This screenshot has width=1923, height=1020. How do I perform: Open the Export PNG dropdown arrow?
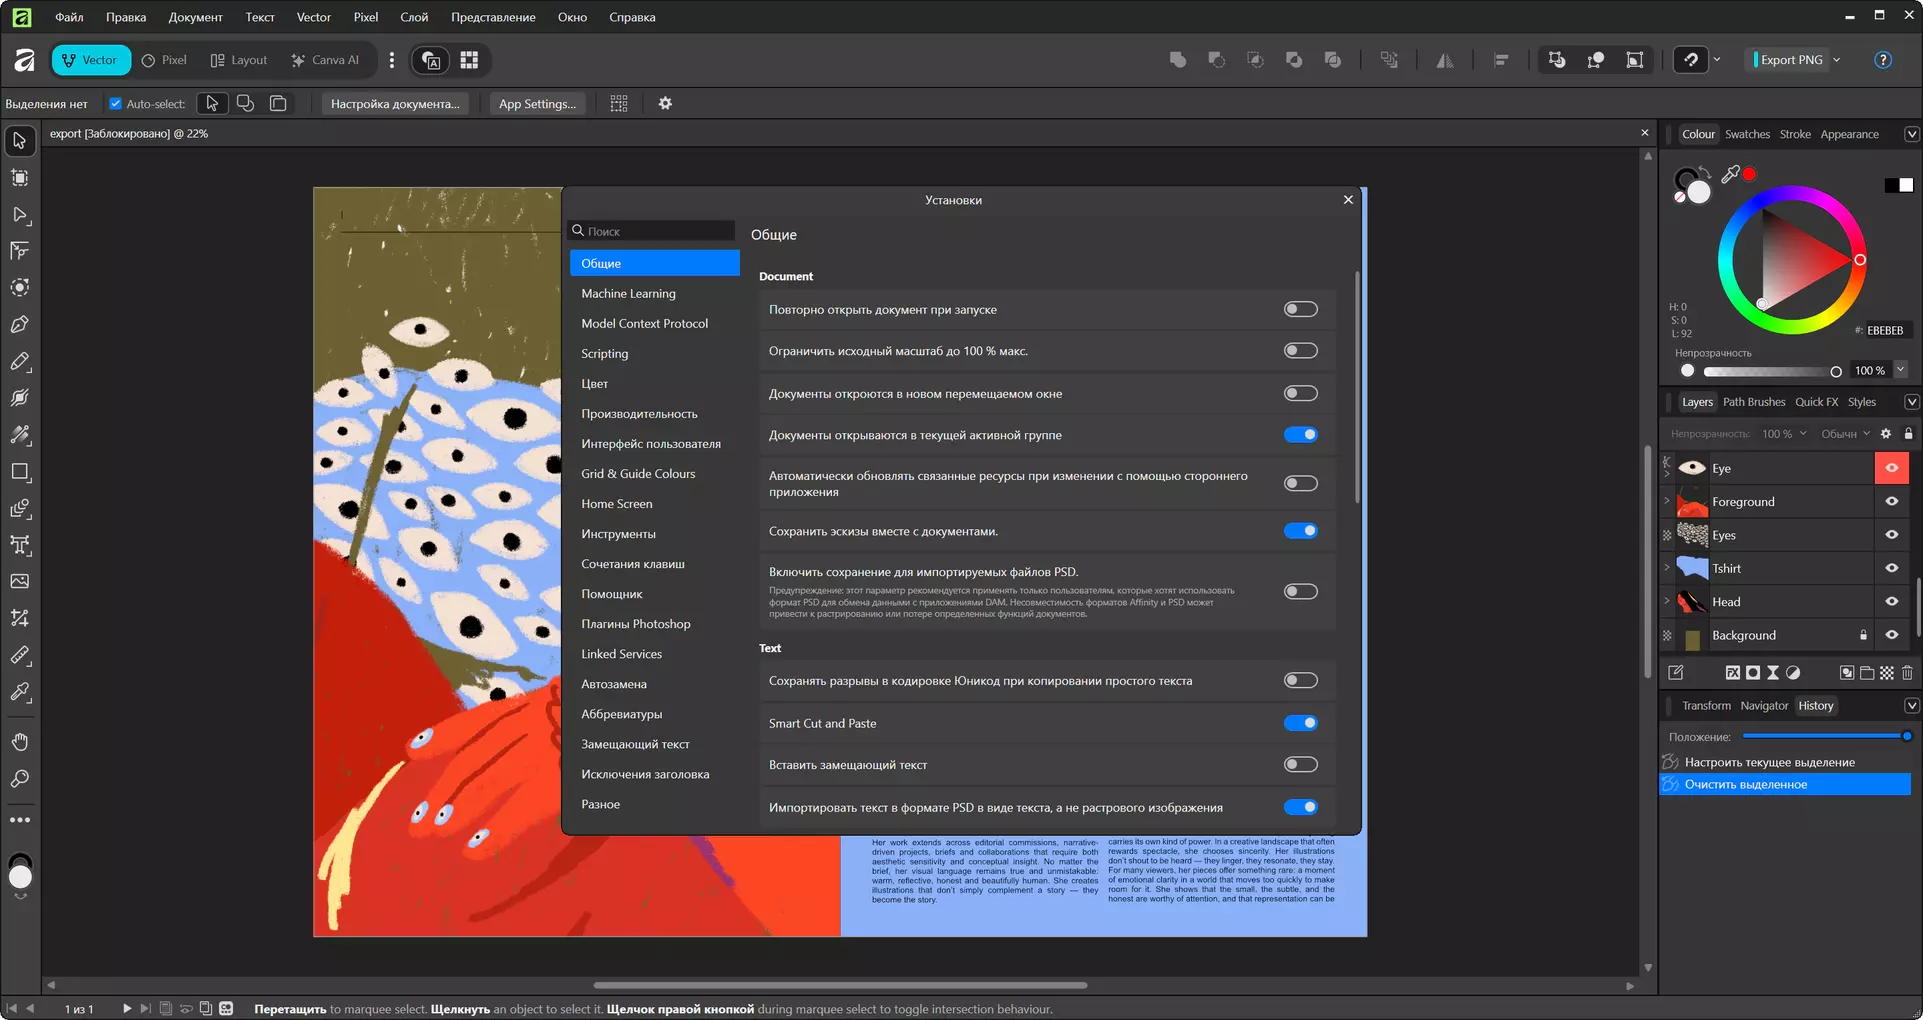(x=1836, y=60)
